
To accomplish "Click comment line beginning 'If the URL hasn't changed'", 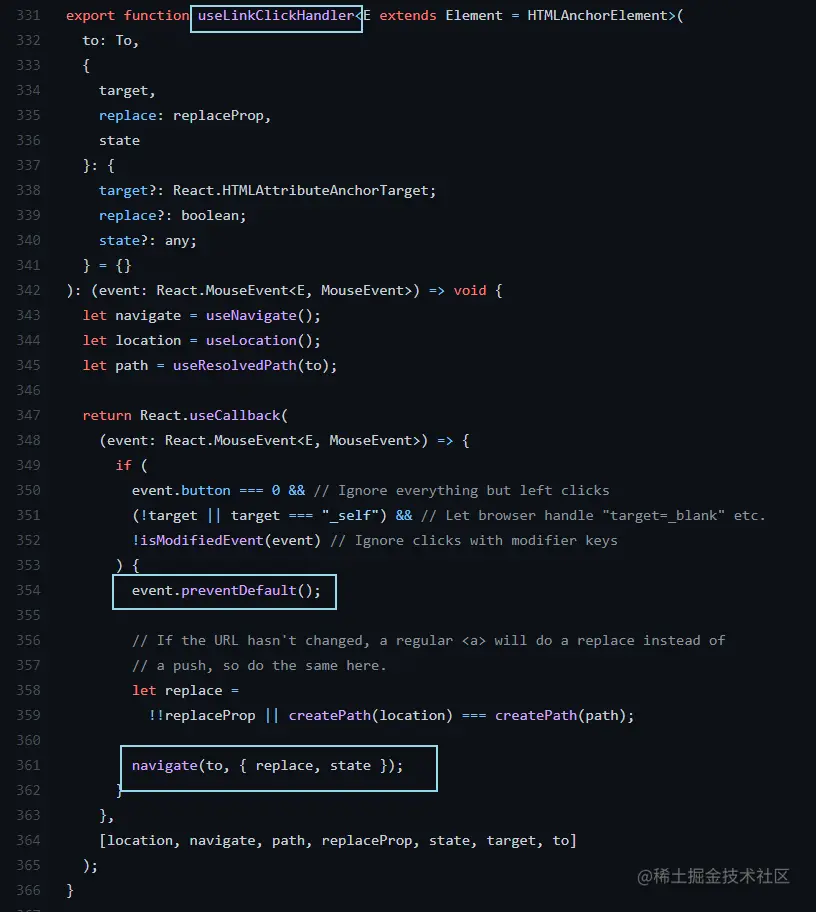I will click(x=429, y=641).
